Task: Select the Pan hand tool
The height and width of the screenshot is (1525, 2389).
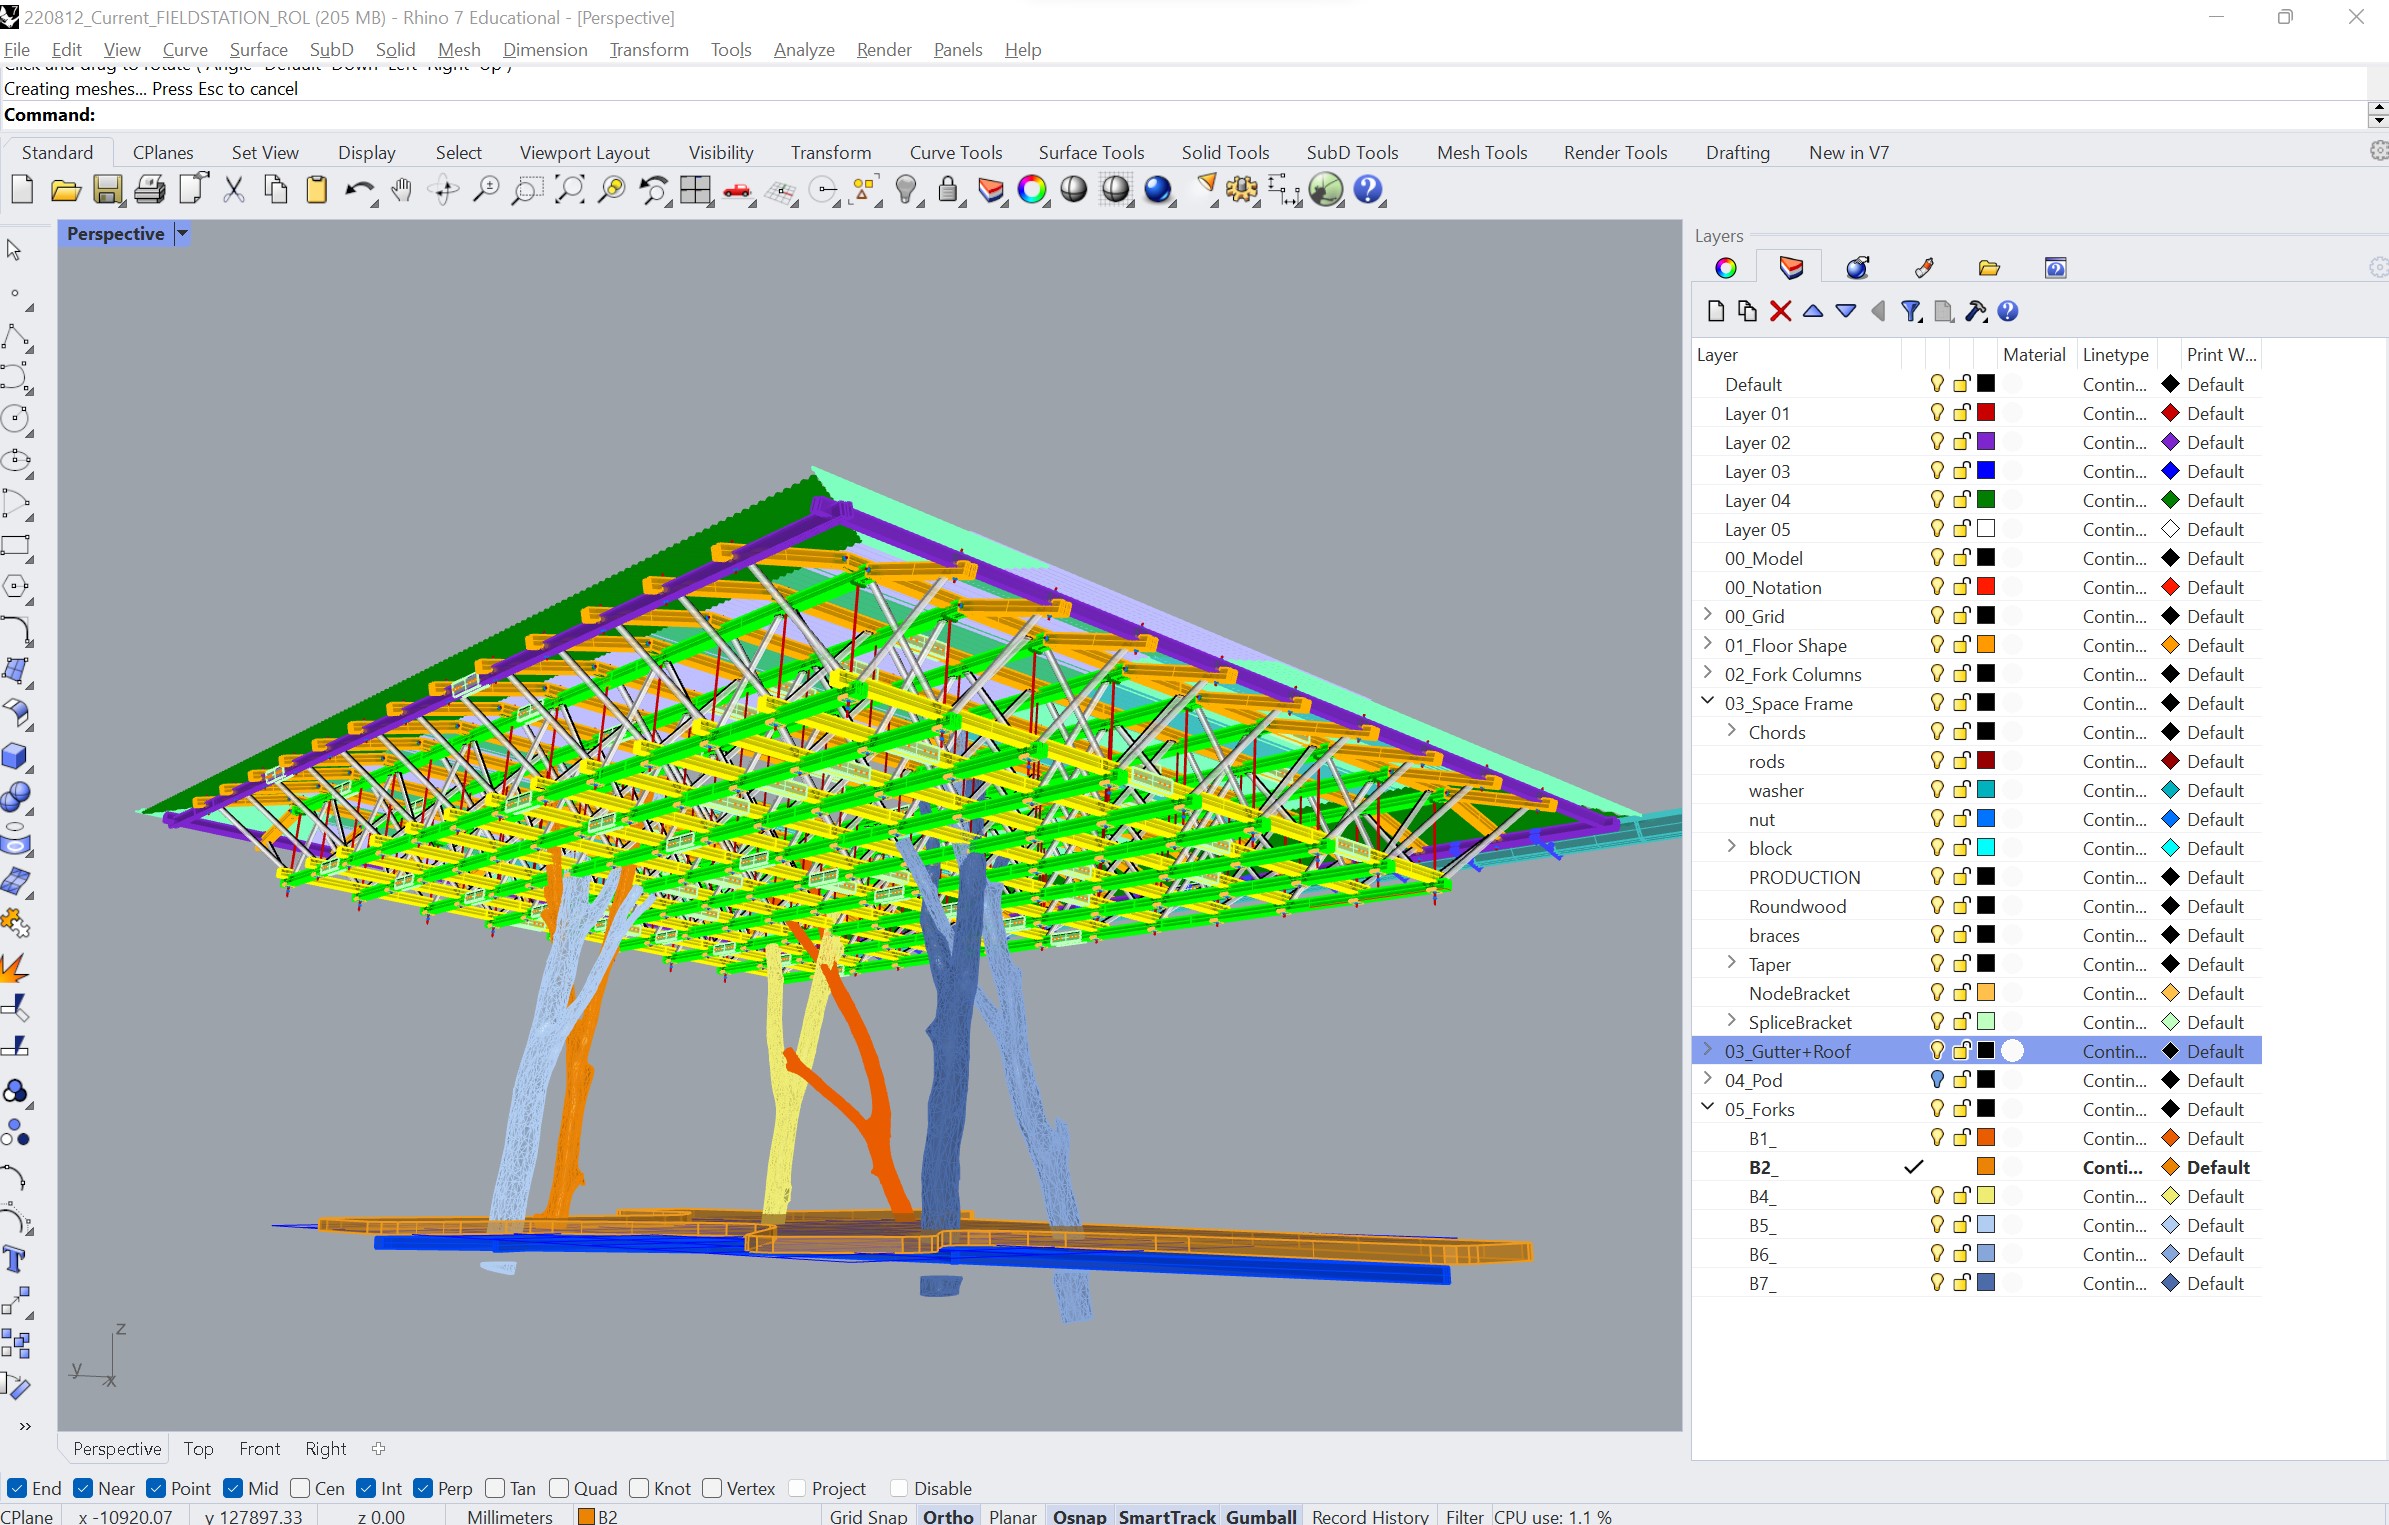Action: point(402,190)
